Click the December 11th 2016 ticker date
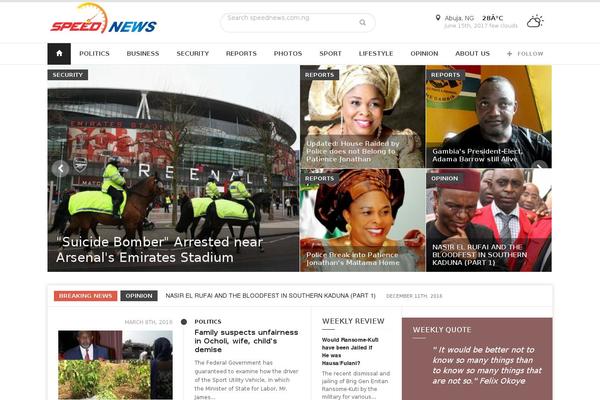The height and width of the screenshot is (400, 600). [x=414, y=296]
